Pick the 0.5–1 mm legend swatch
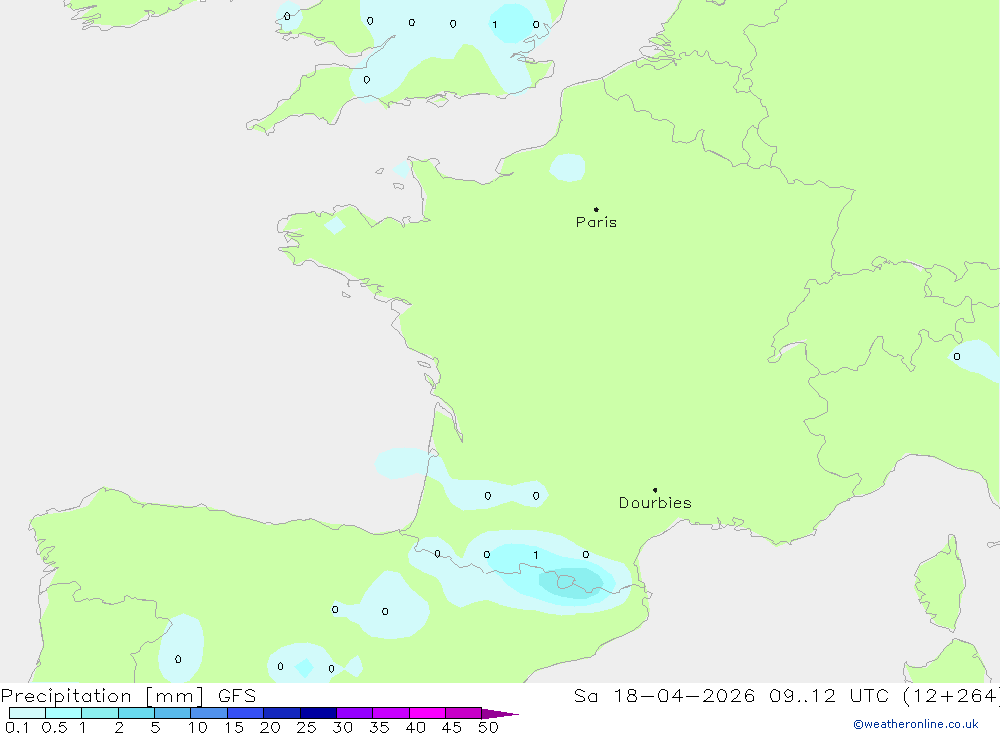1000x733 pixels. [x=64, y=713]
